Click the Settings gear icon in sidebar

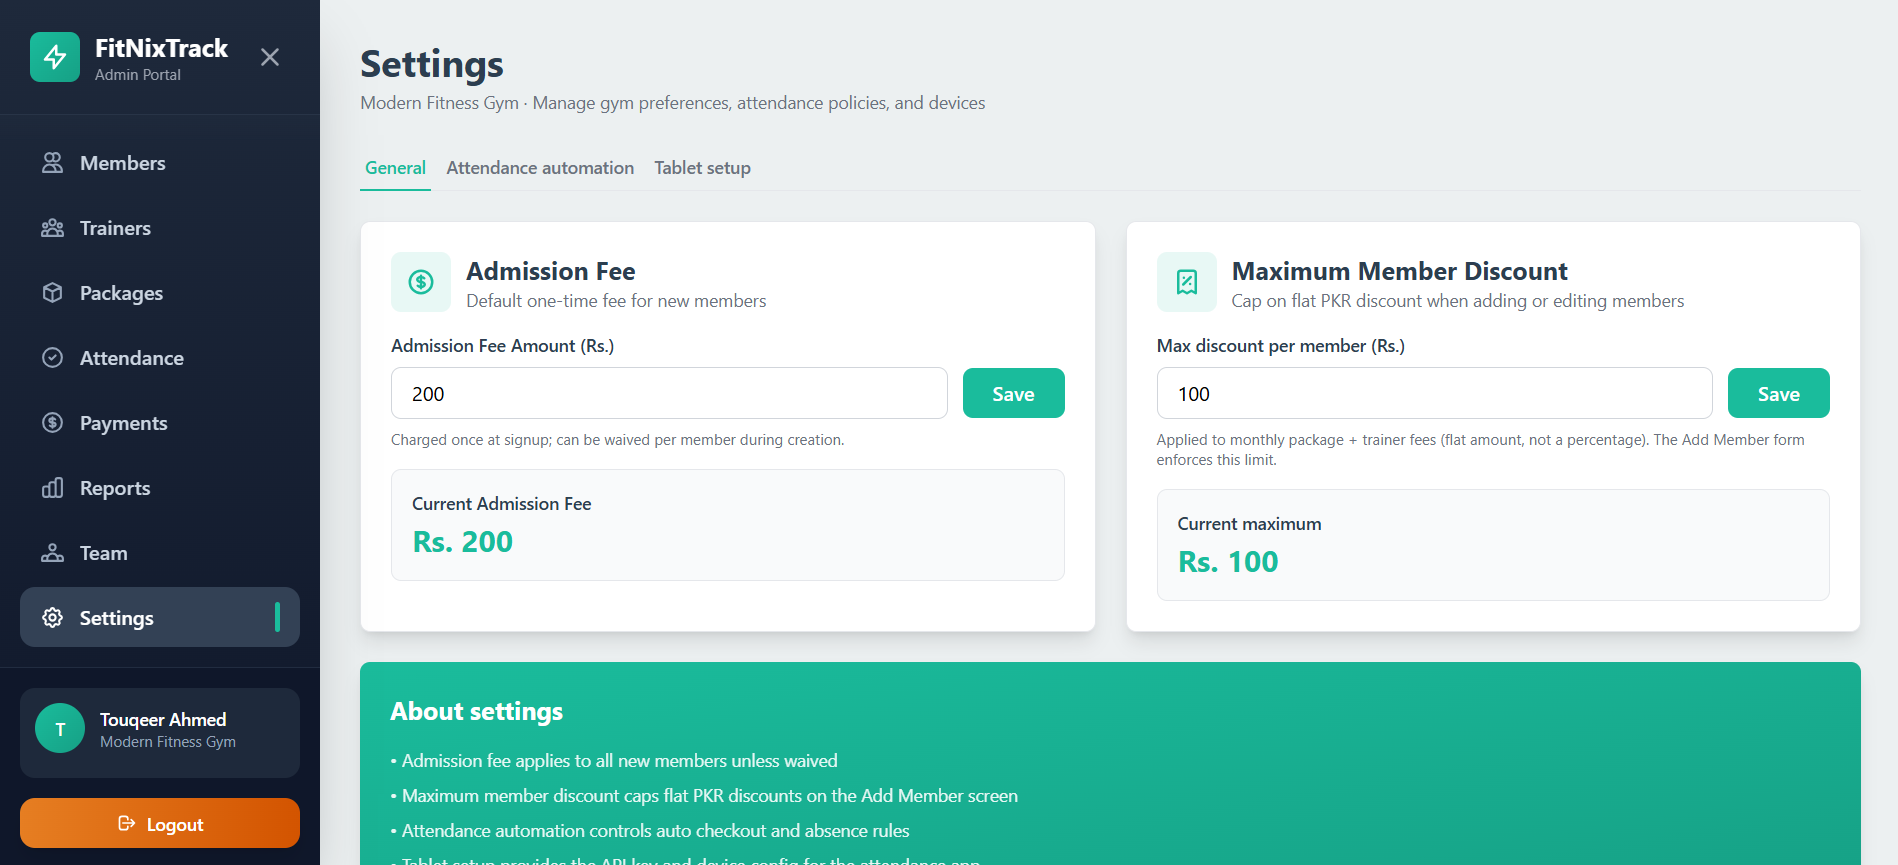53,618
